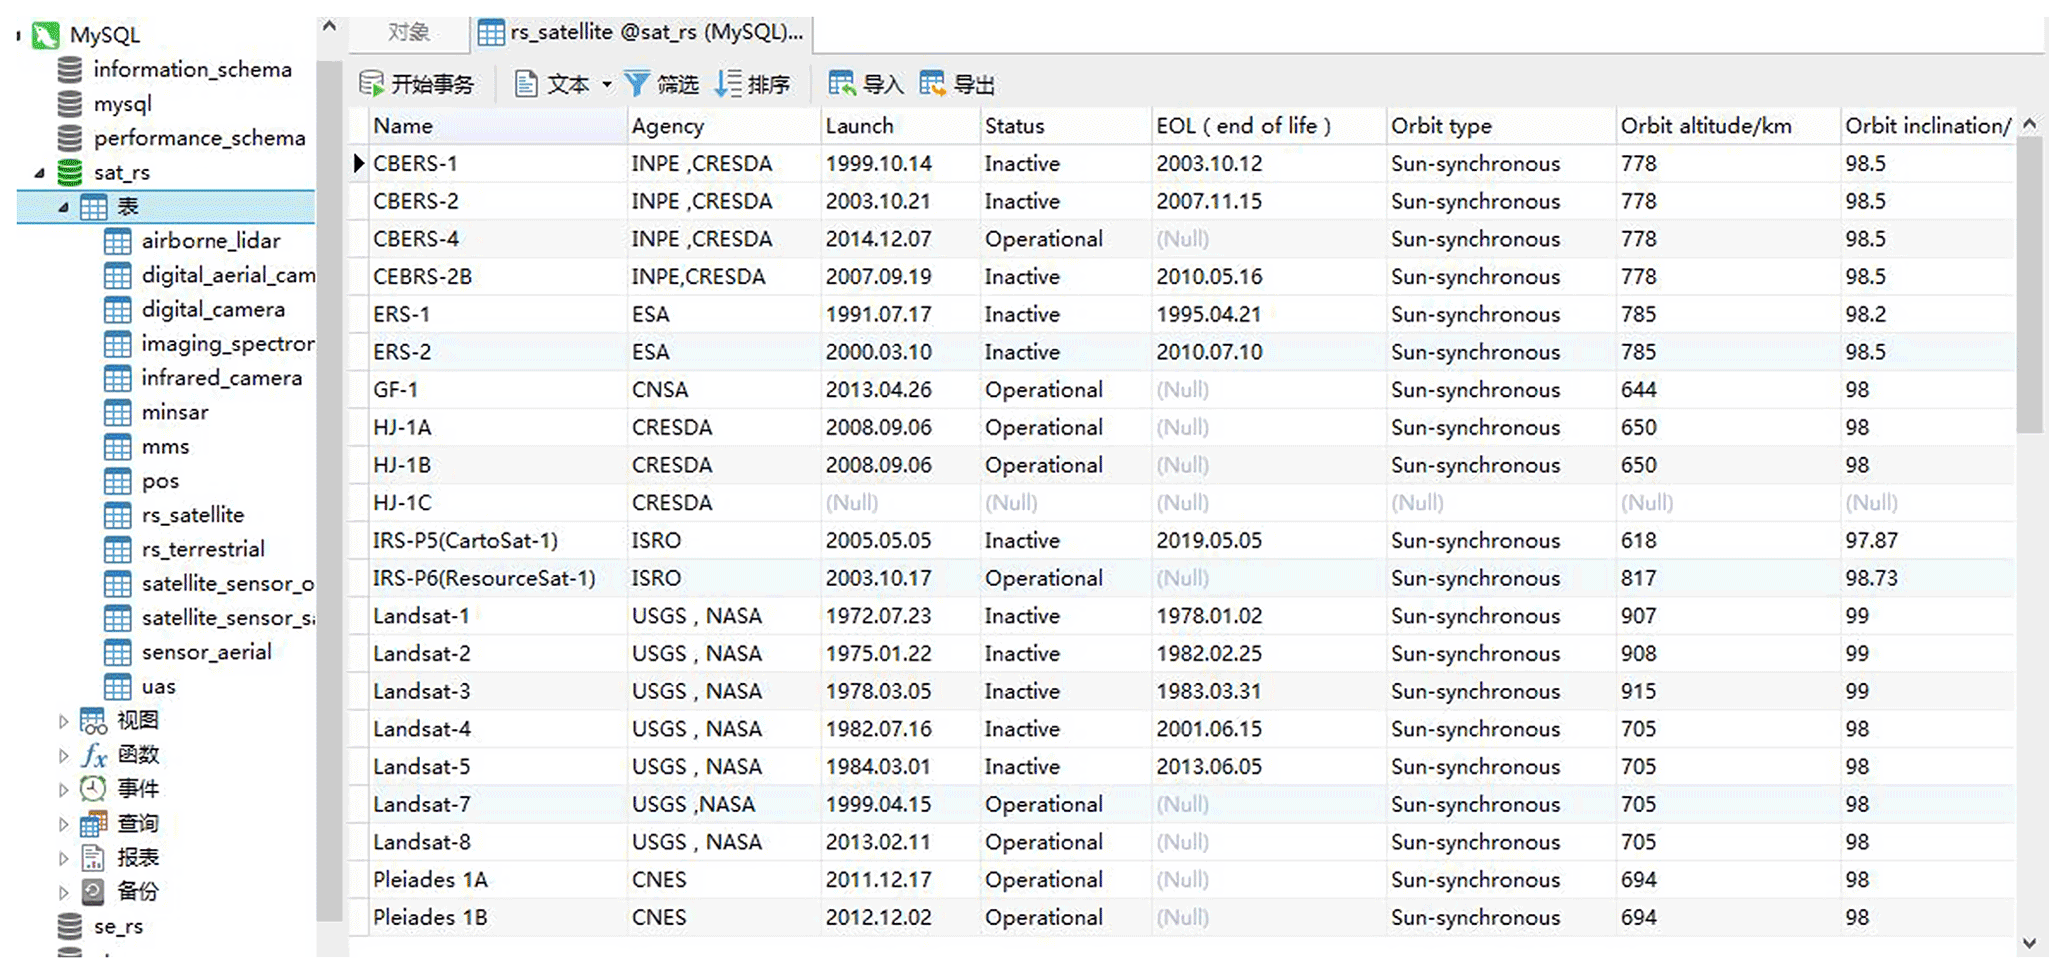Click the Import (导入) icon

tap(842, 84)
